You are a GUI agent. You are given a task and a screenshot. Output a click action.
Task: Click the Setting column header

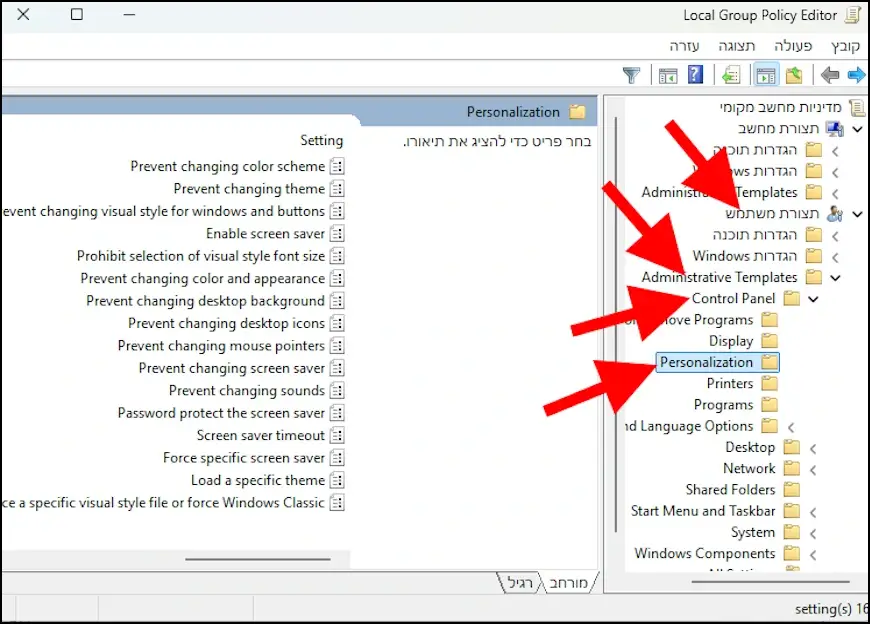click(x=322, y=140)
